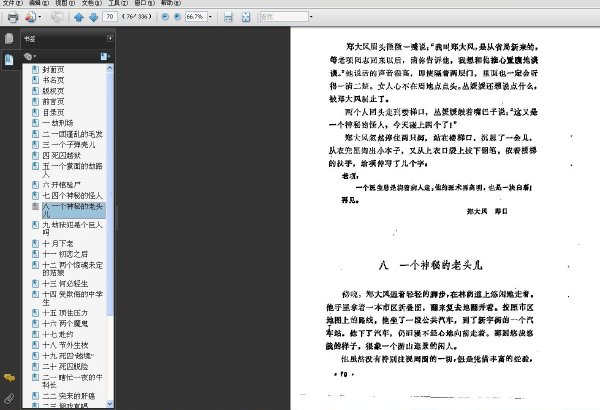Open the 编辑 menu
Screen dimensions: 600x410
point(39,3)
